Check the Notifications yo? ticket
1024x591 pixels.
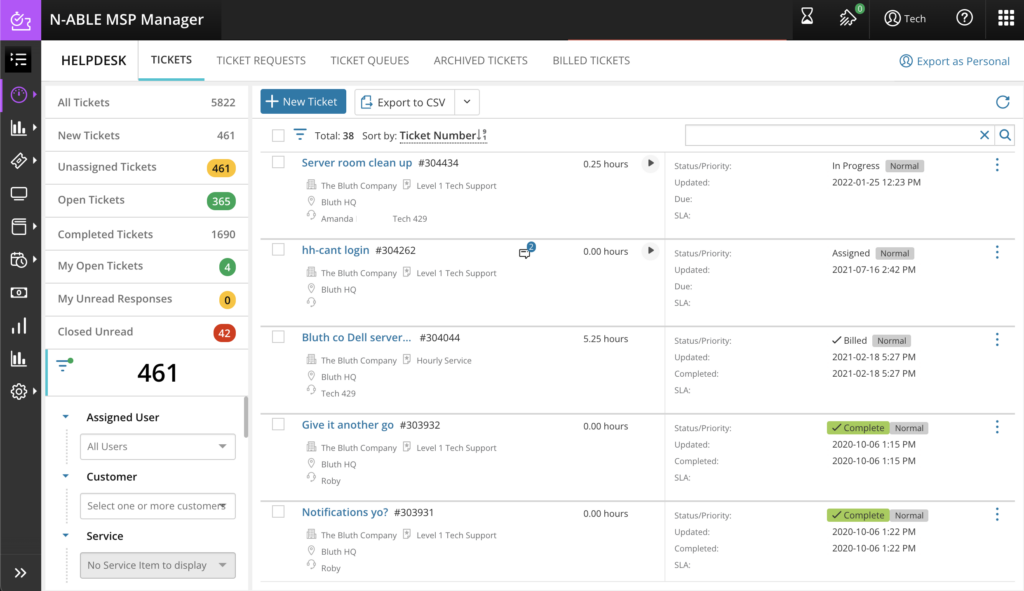(278, 512)
